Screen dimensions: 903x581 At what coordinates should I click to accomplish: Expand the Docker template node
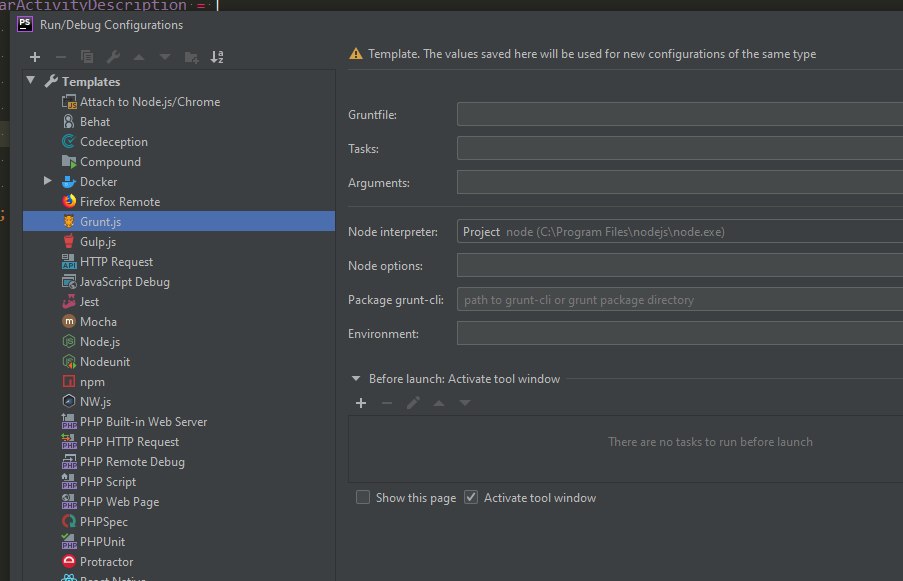point(48,181)
